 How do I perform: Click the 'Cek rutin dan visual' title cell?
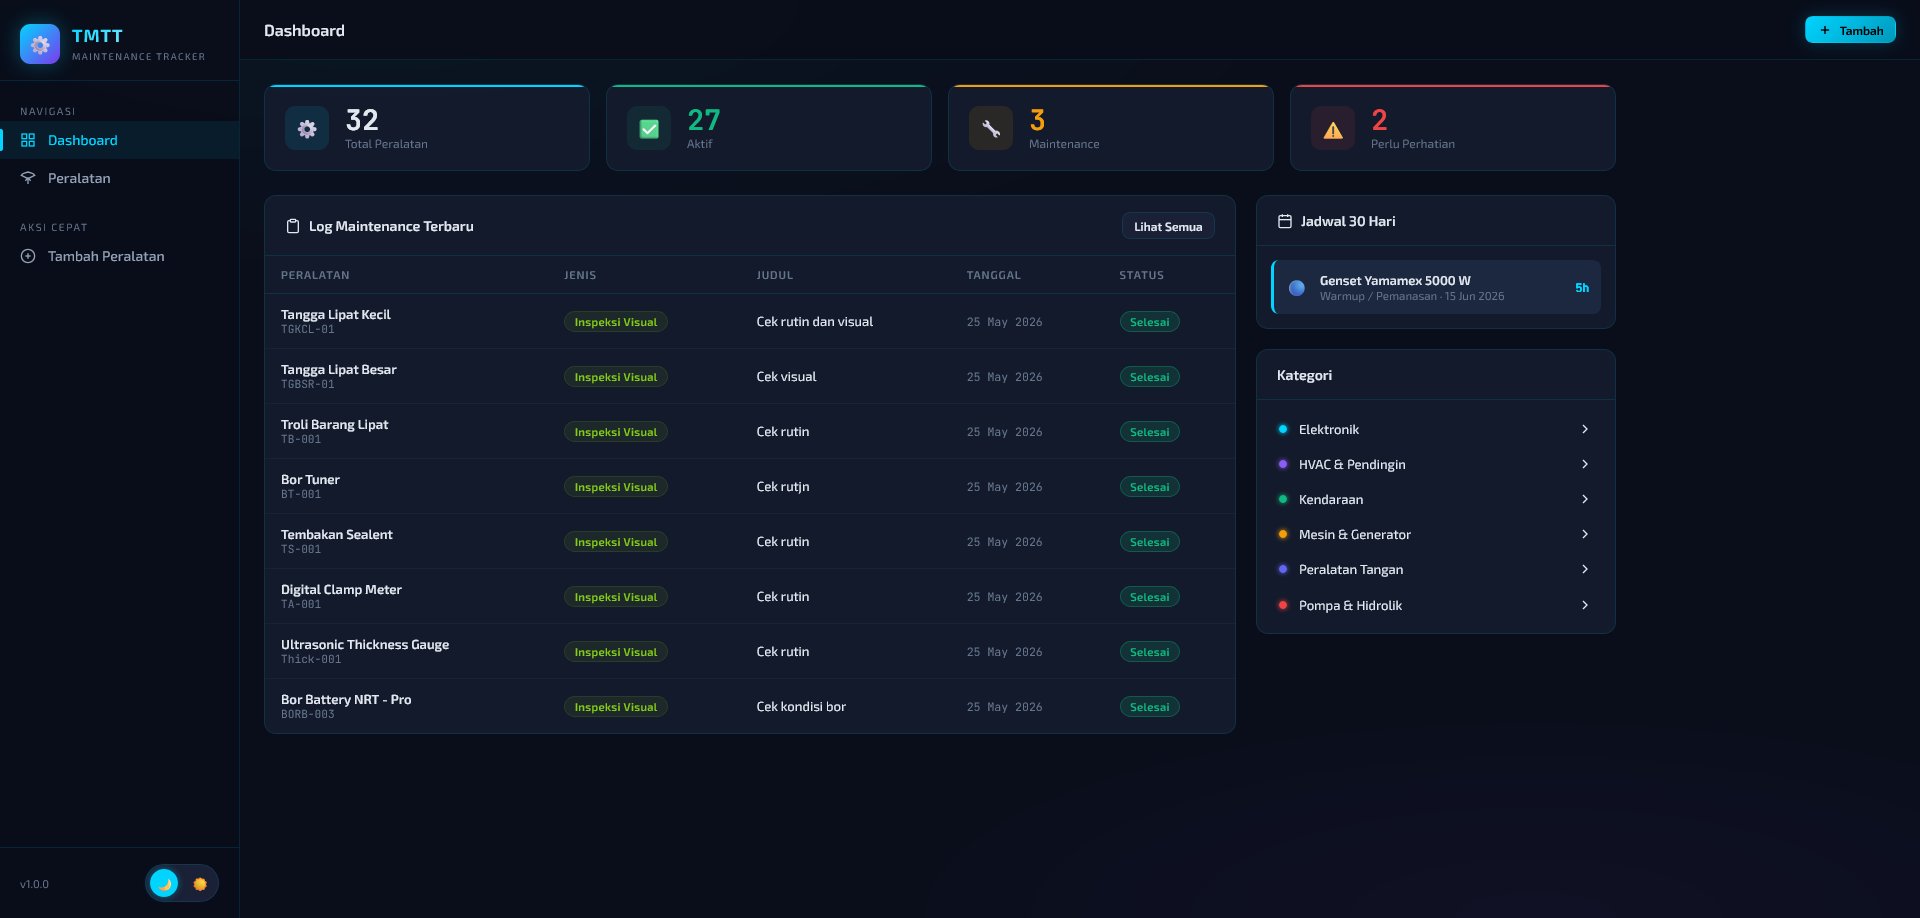pyautogui.click(x=815, y=322)
